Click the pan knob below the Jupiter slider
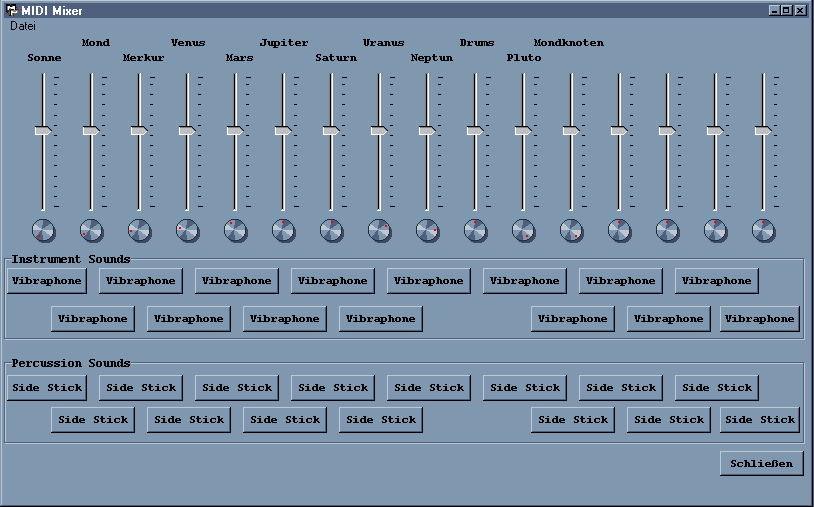The image size is (814, 507). click(283, 230)
